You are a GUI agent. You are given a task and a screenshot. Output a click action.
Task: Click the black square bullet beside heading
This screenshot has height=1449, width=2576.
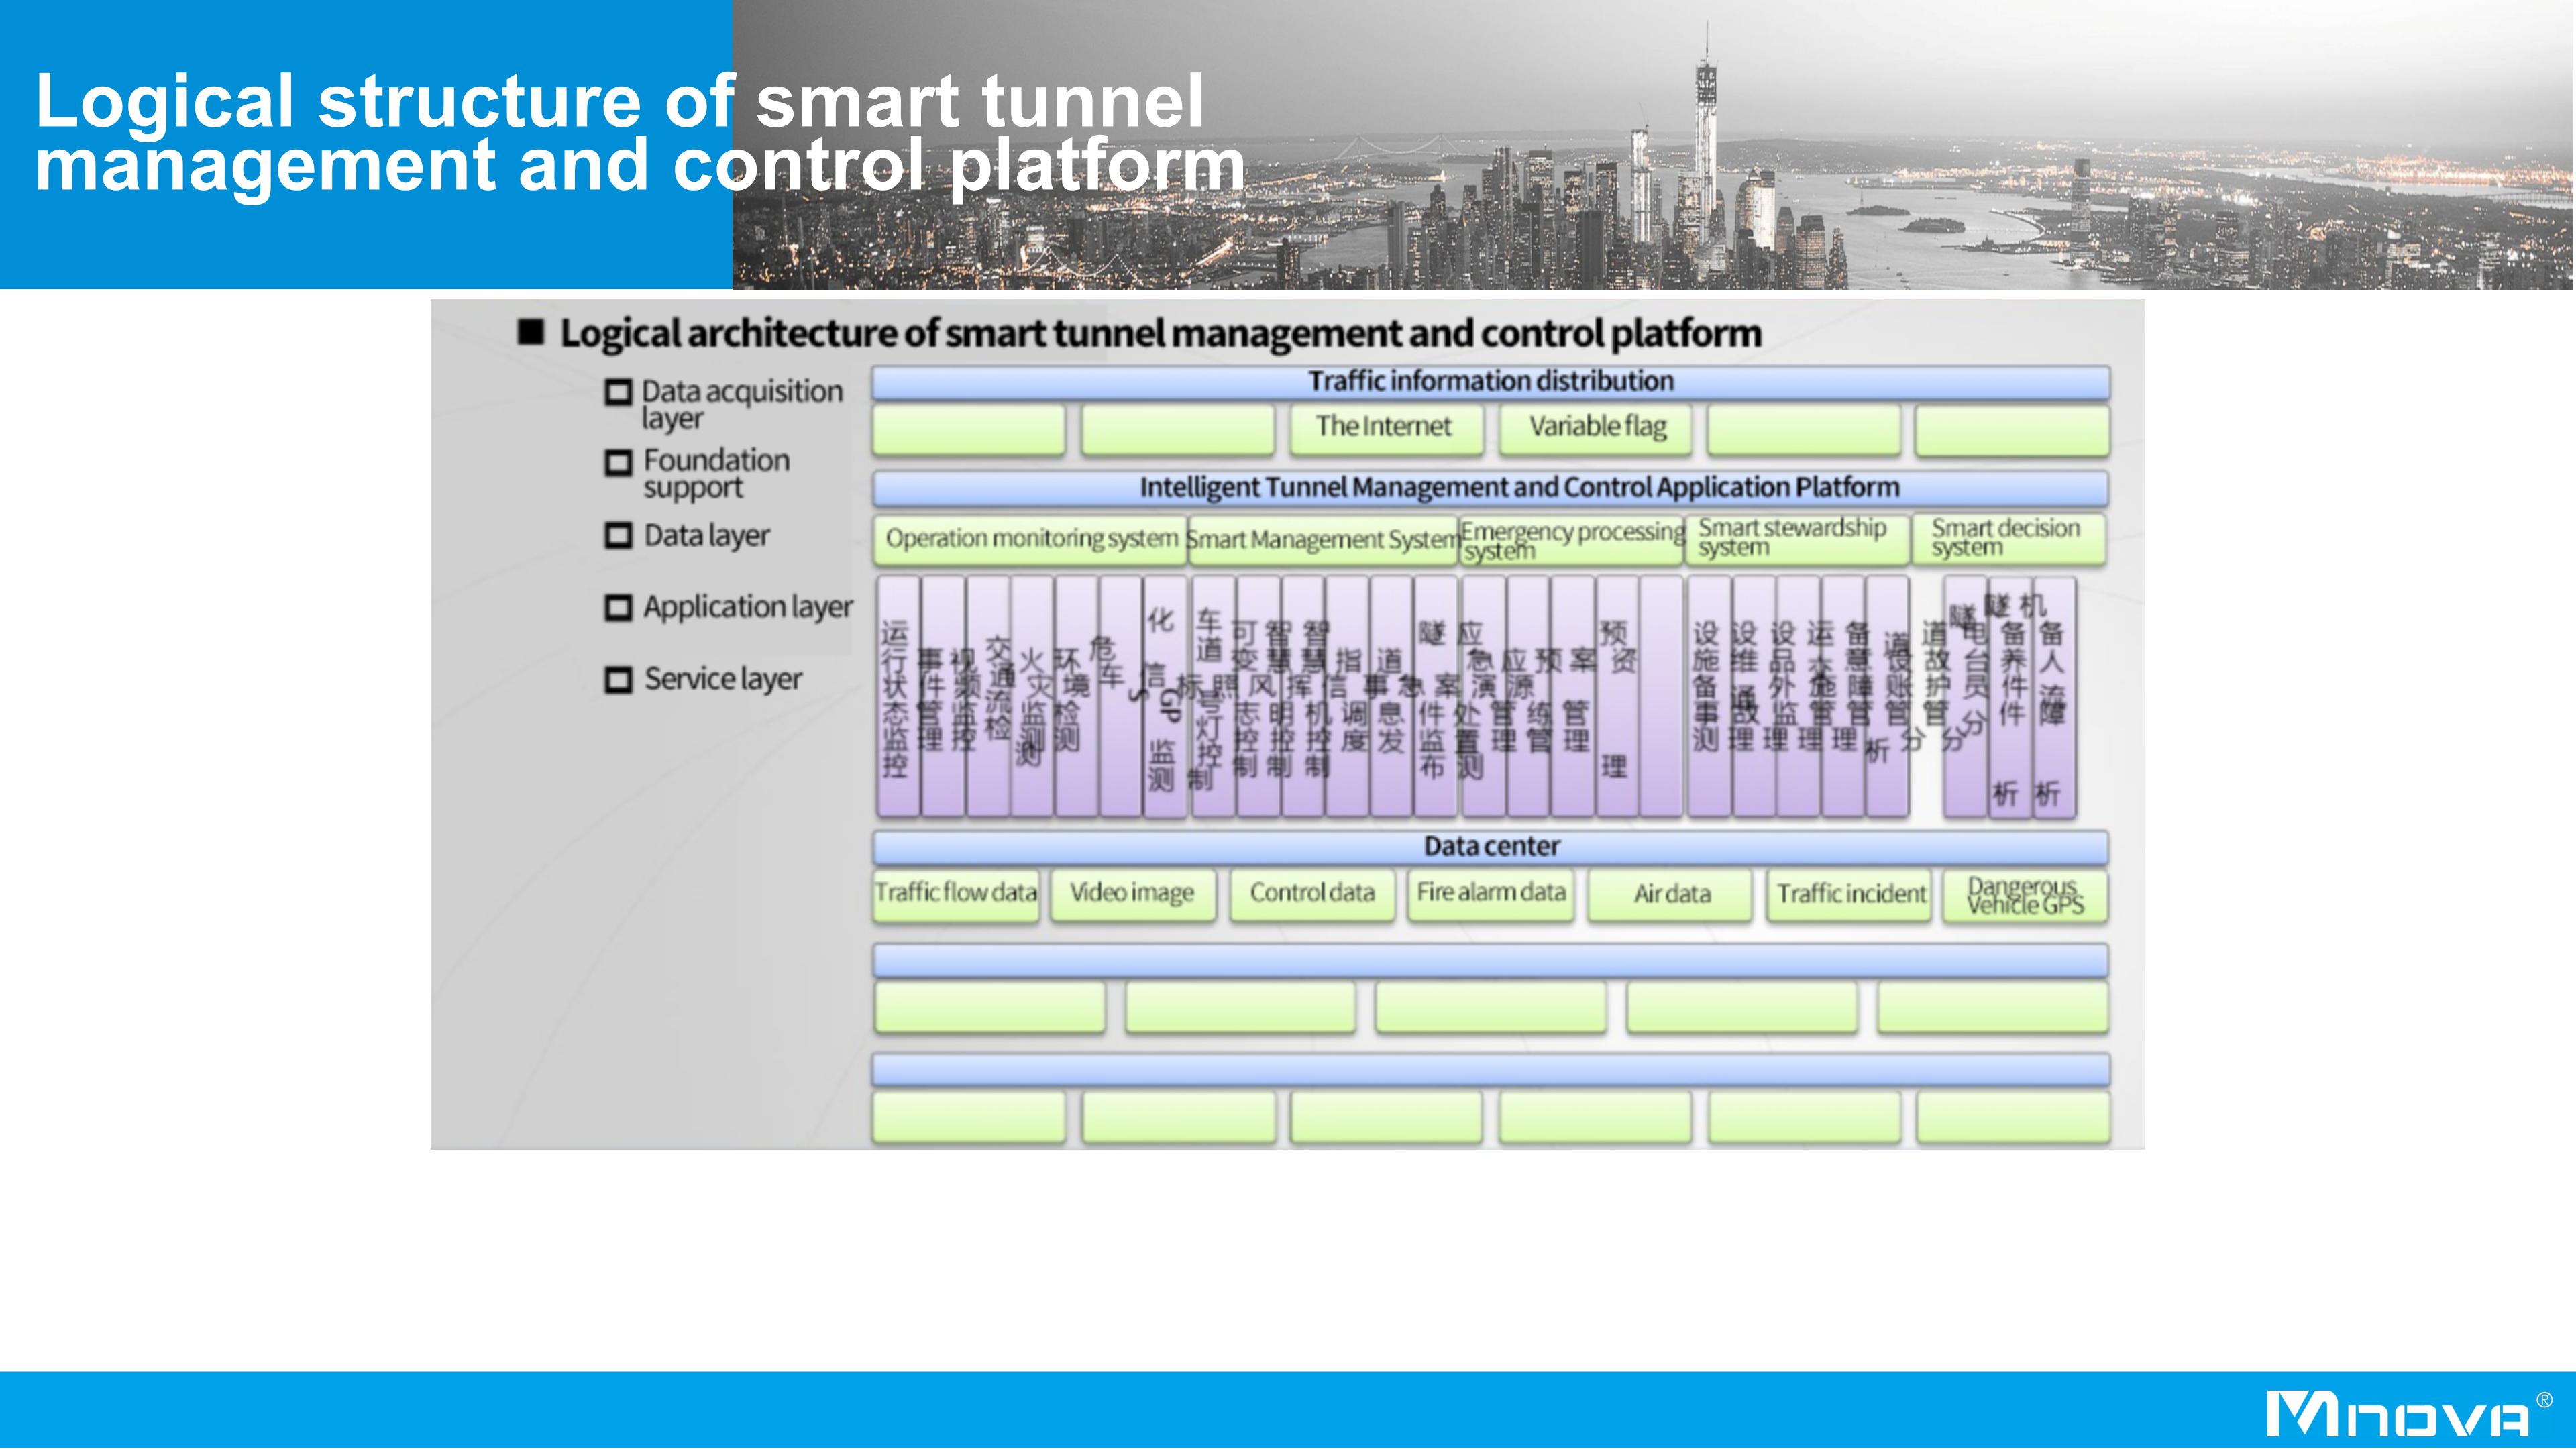point(531,332)
